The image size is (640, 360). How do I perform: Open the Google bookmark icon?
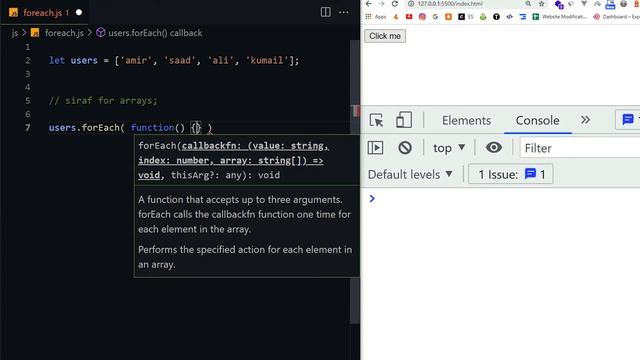(435, 17)
